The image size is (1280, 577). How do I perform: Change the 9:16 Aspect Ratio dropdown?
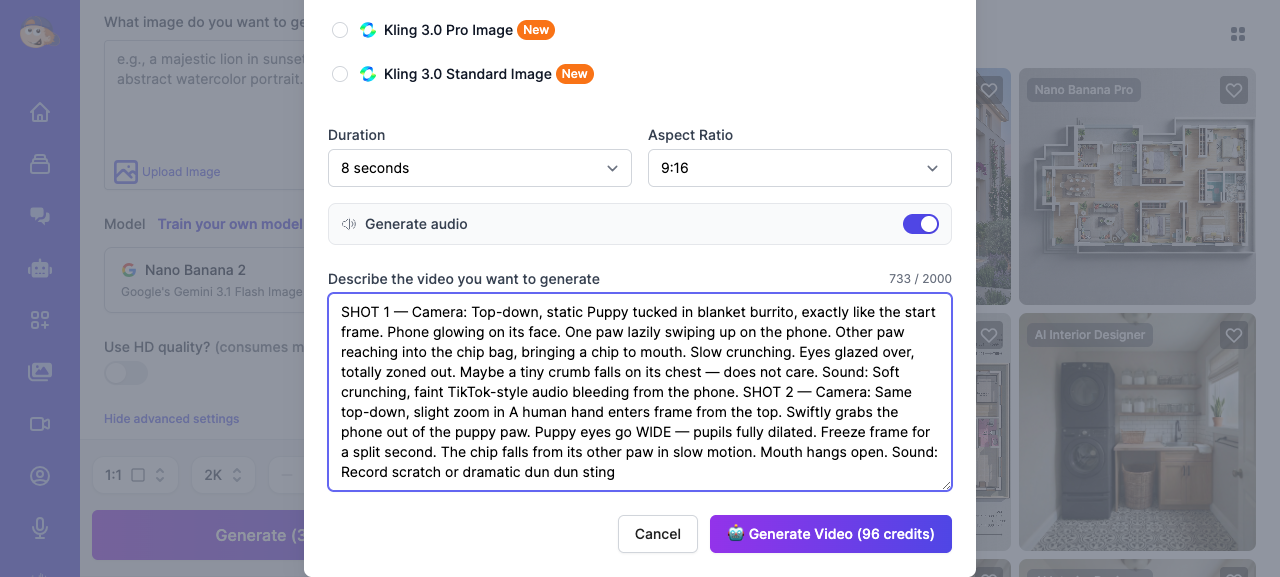point(799,168)
